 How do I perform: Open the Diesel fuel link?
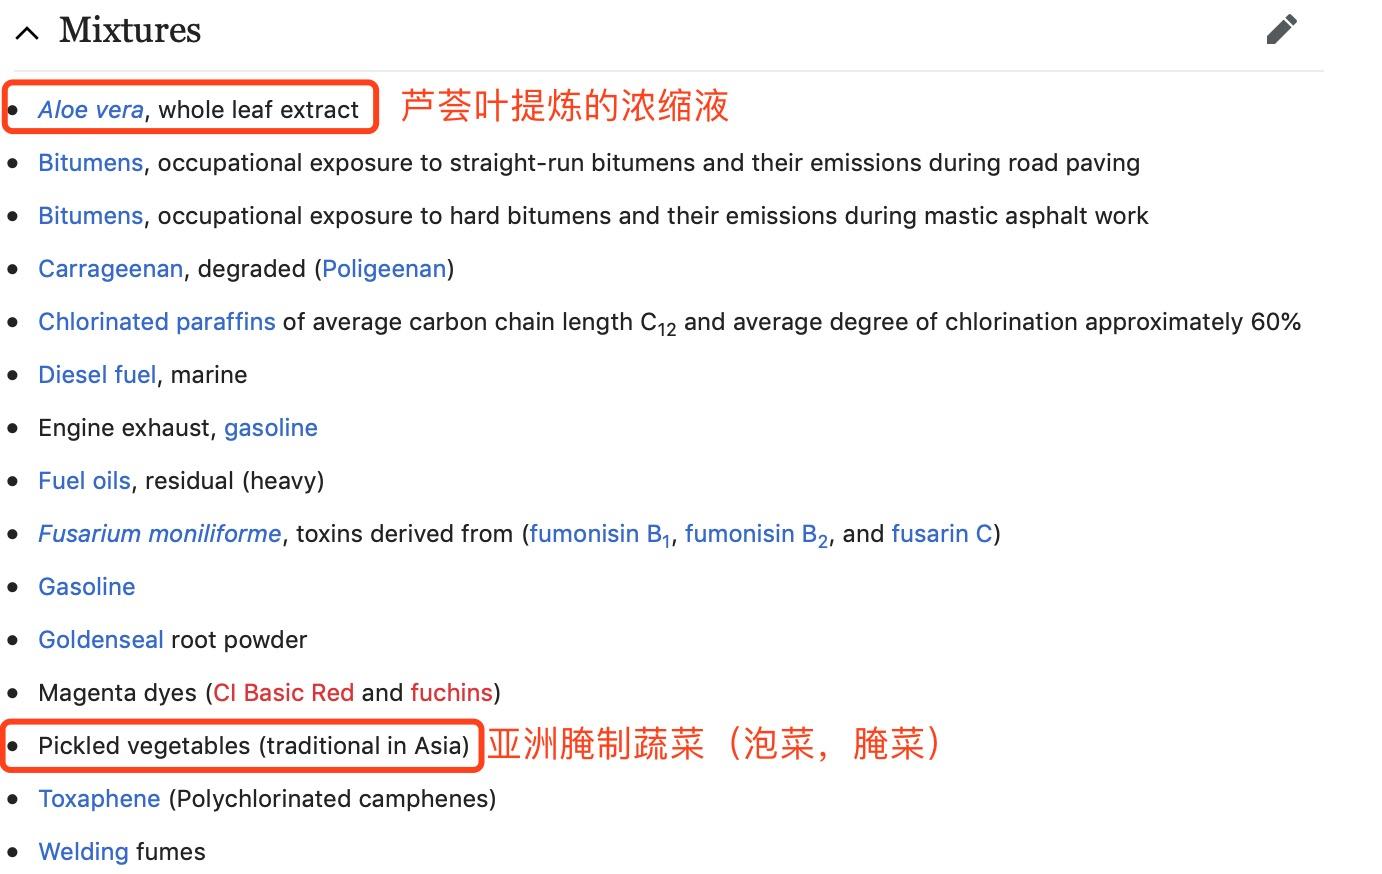pos(97,375)
